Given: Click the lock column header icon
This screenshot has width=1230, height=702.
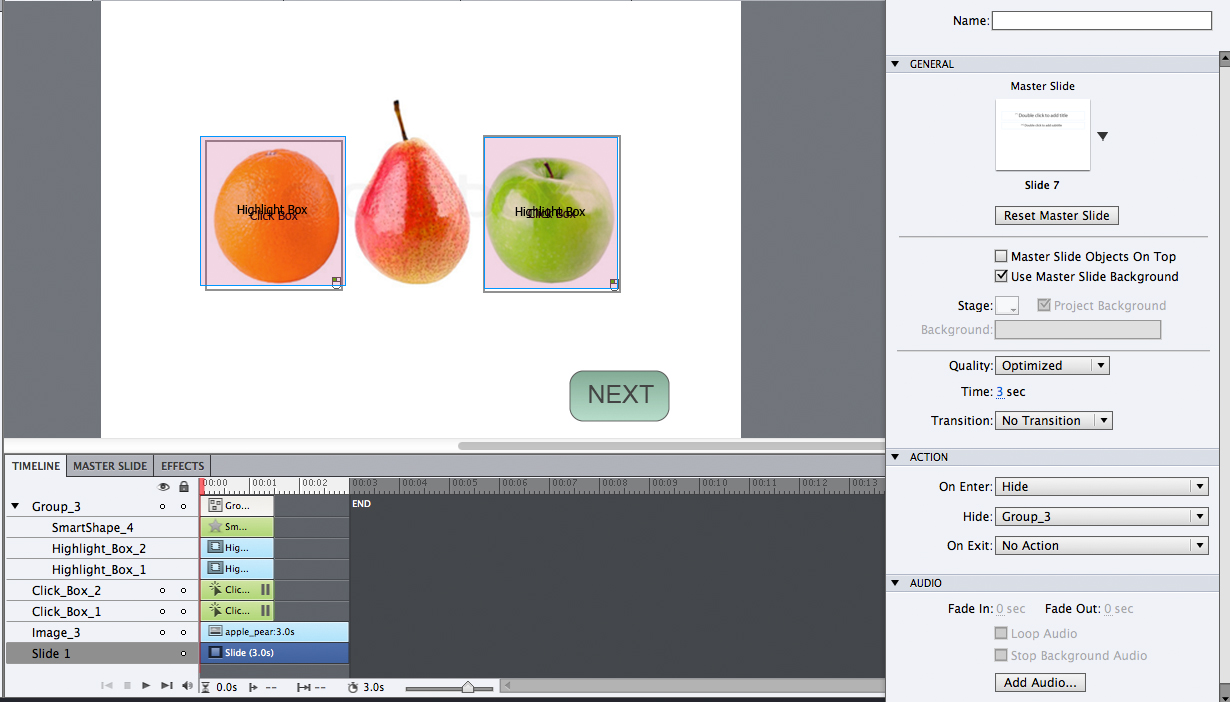Looking at the screenshot, I should 182,485.
